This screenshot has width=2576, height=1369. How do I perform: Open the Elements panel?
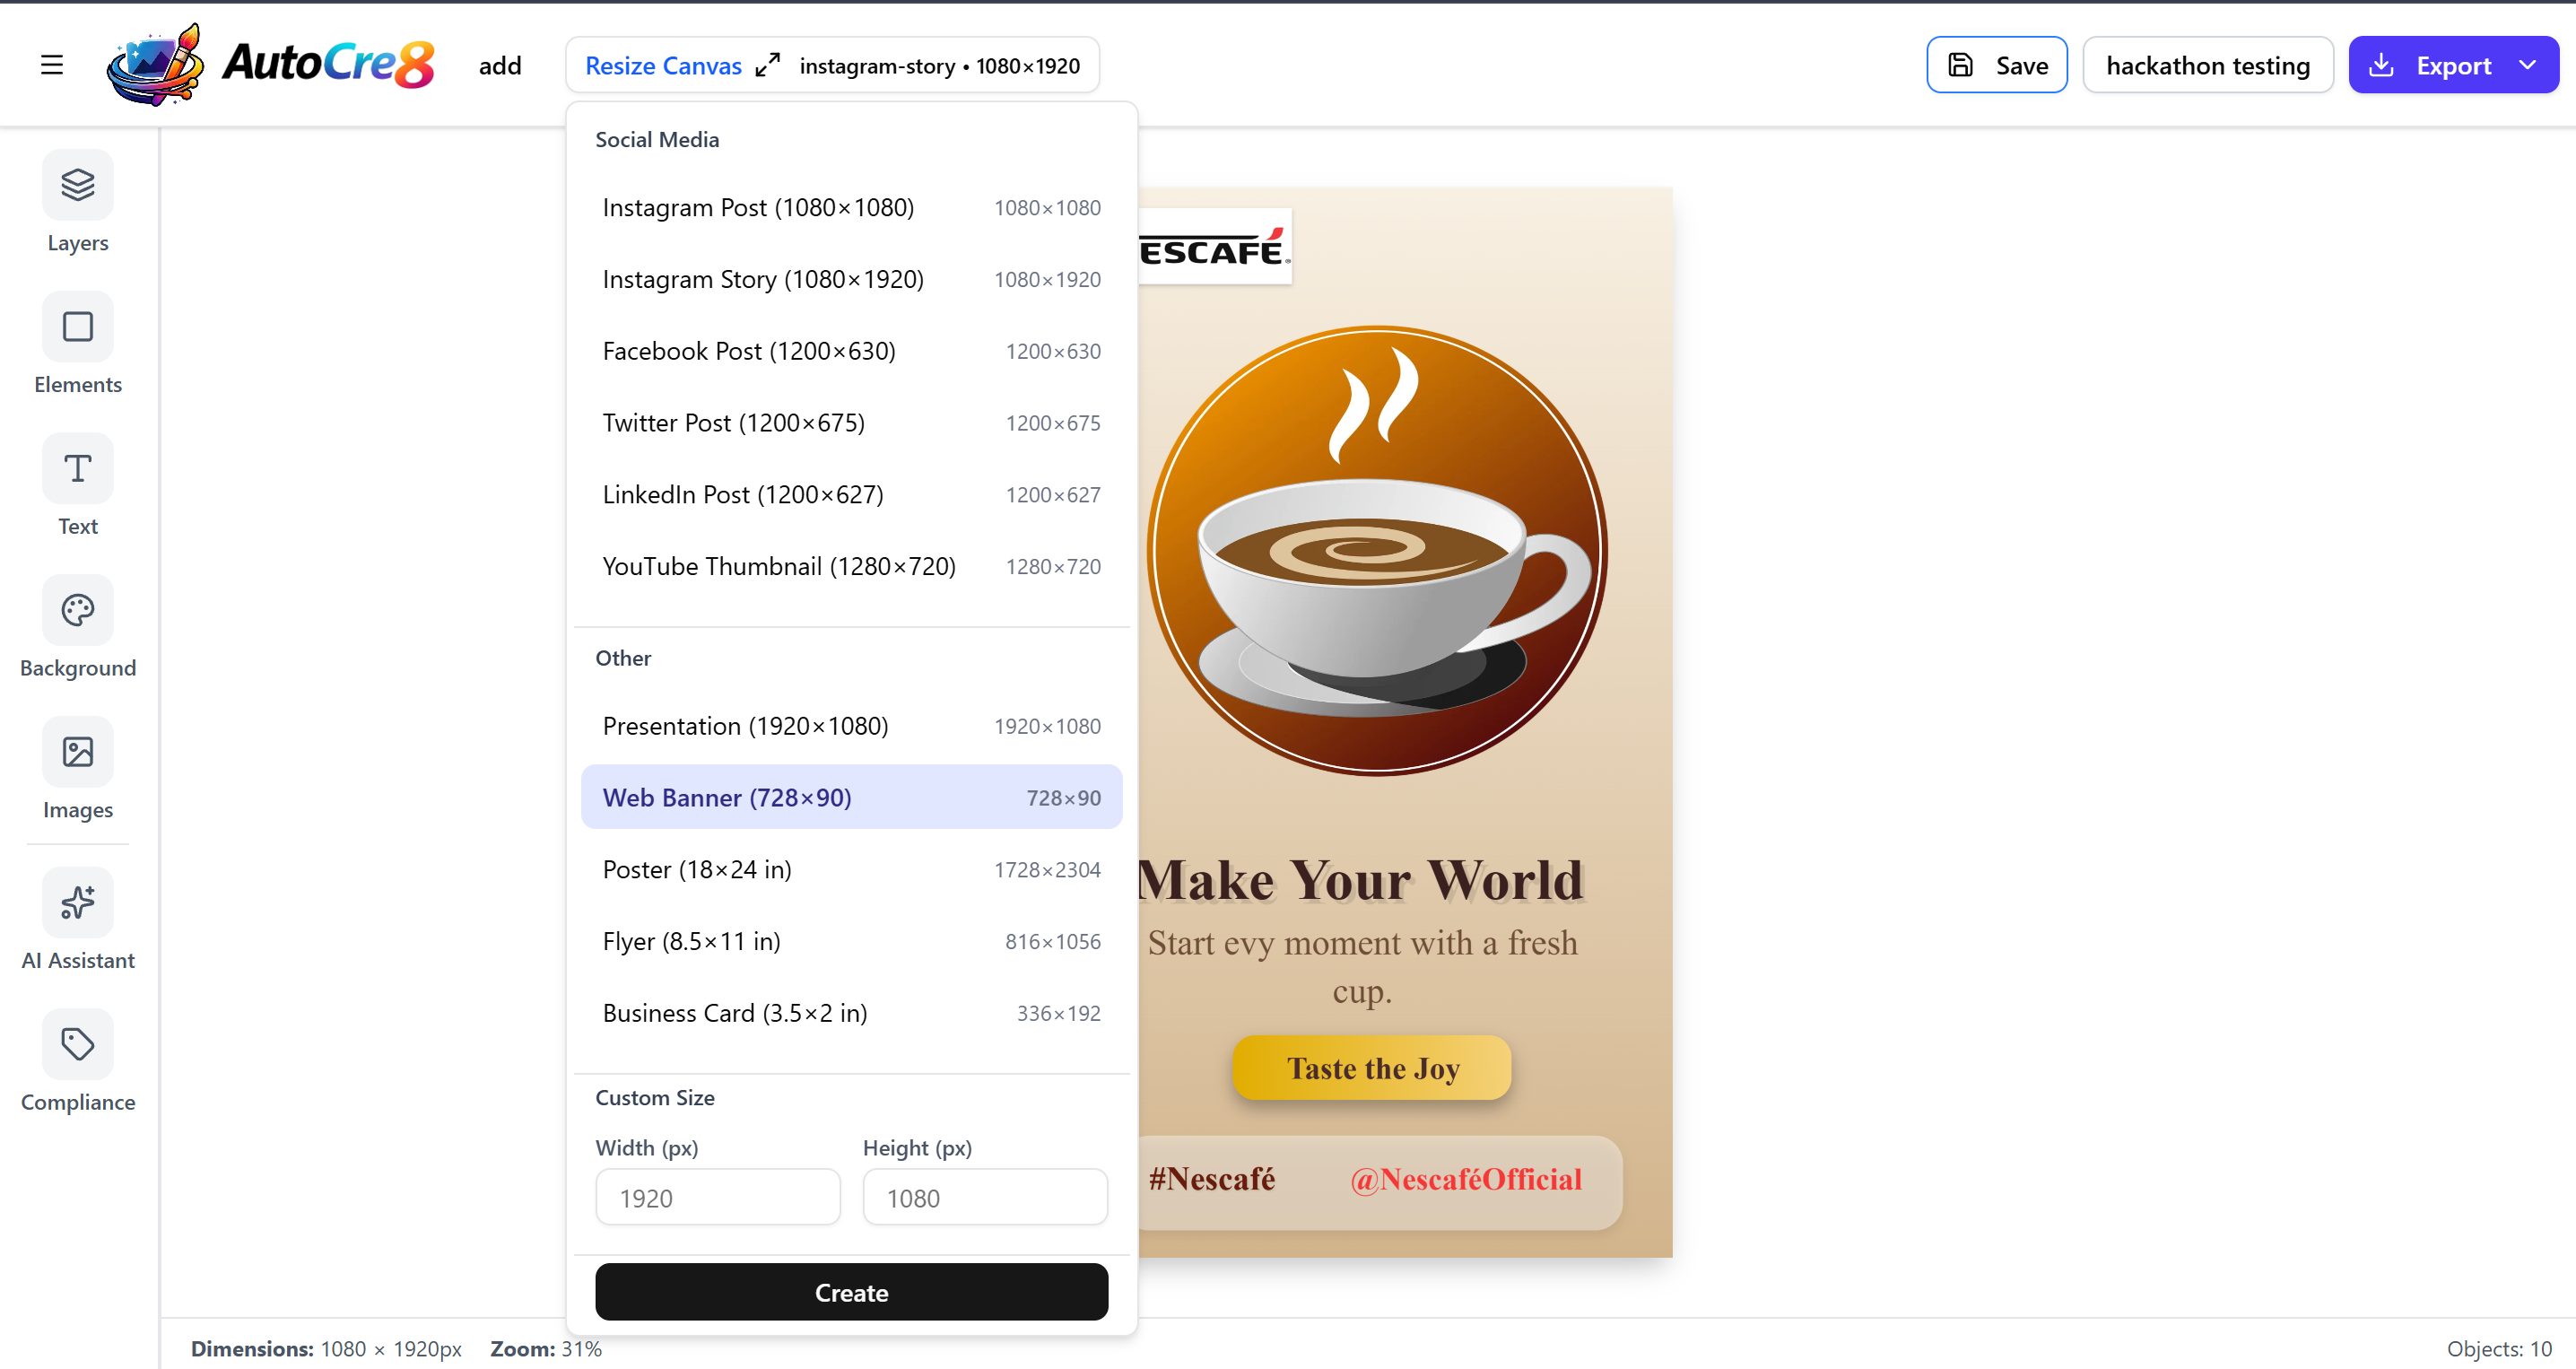(x=78, y=327)
